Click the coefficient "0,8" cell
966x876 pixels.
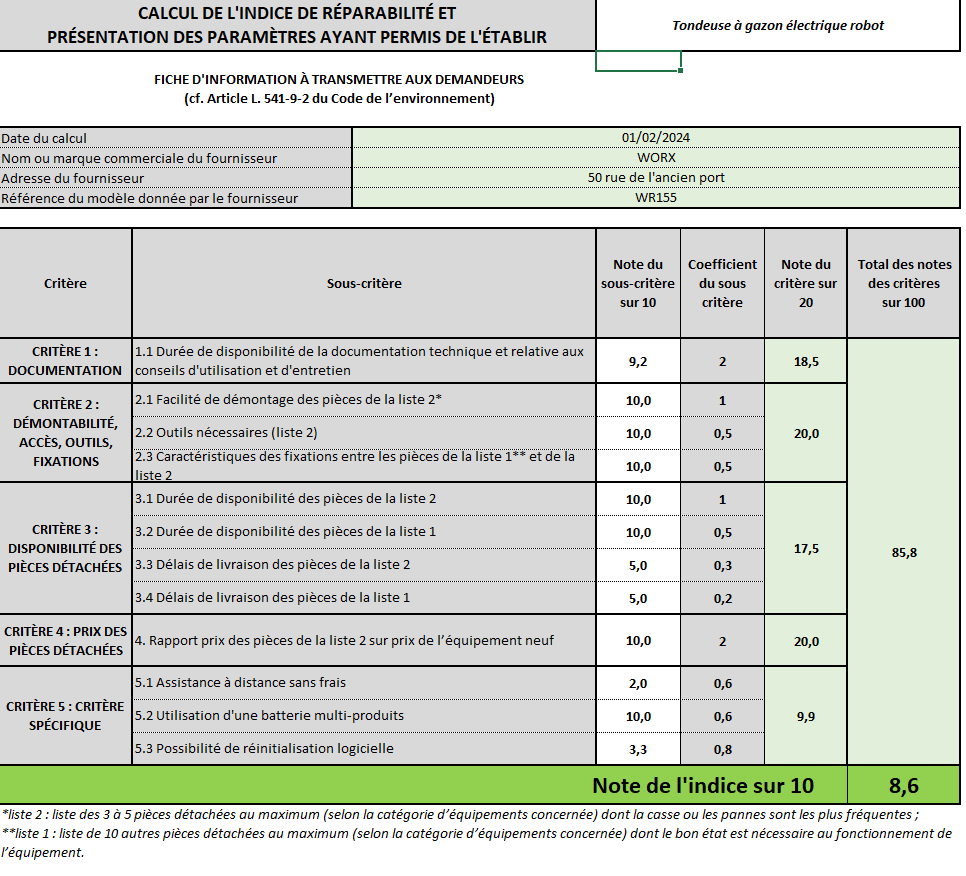[722, 749]
